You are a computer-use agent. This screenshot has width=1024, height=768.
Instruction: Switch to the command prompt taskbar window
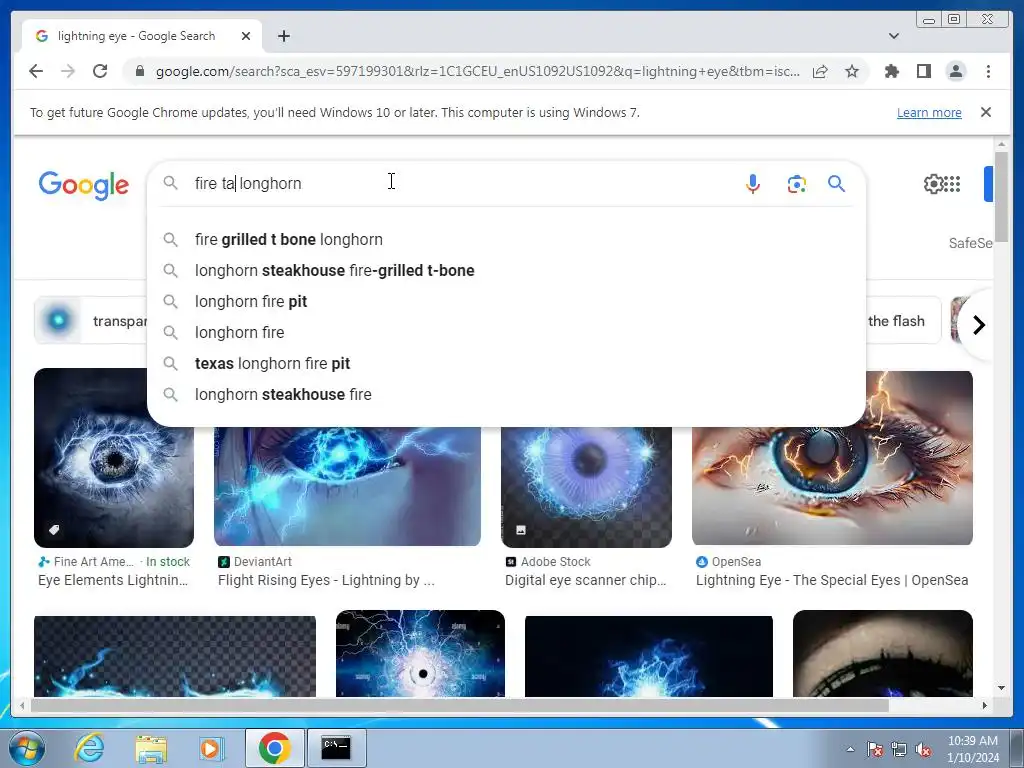pos(336,748)
